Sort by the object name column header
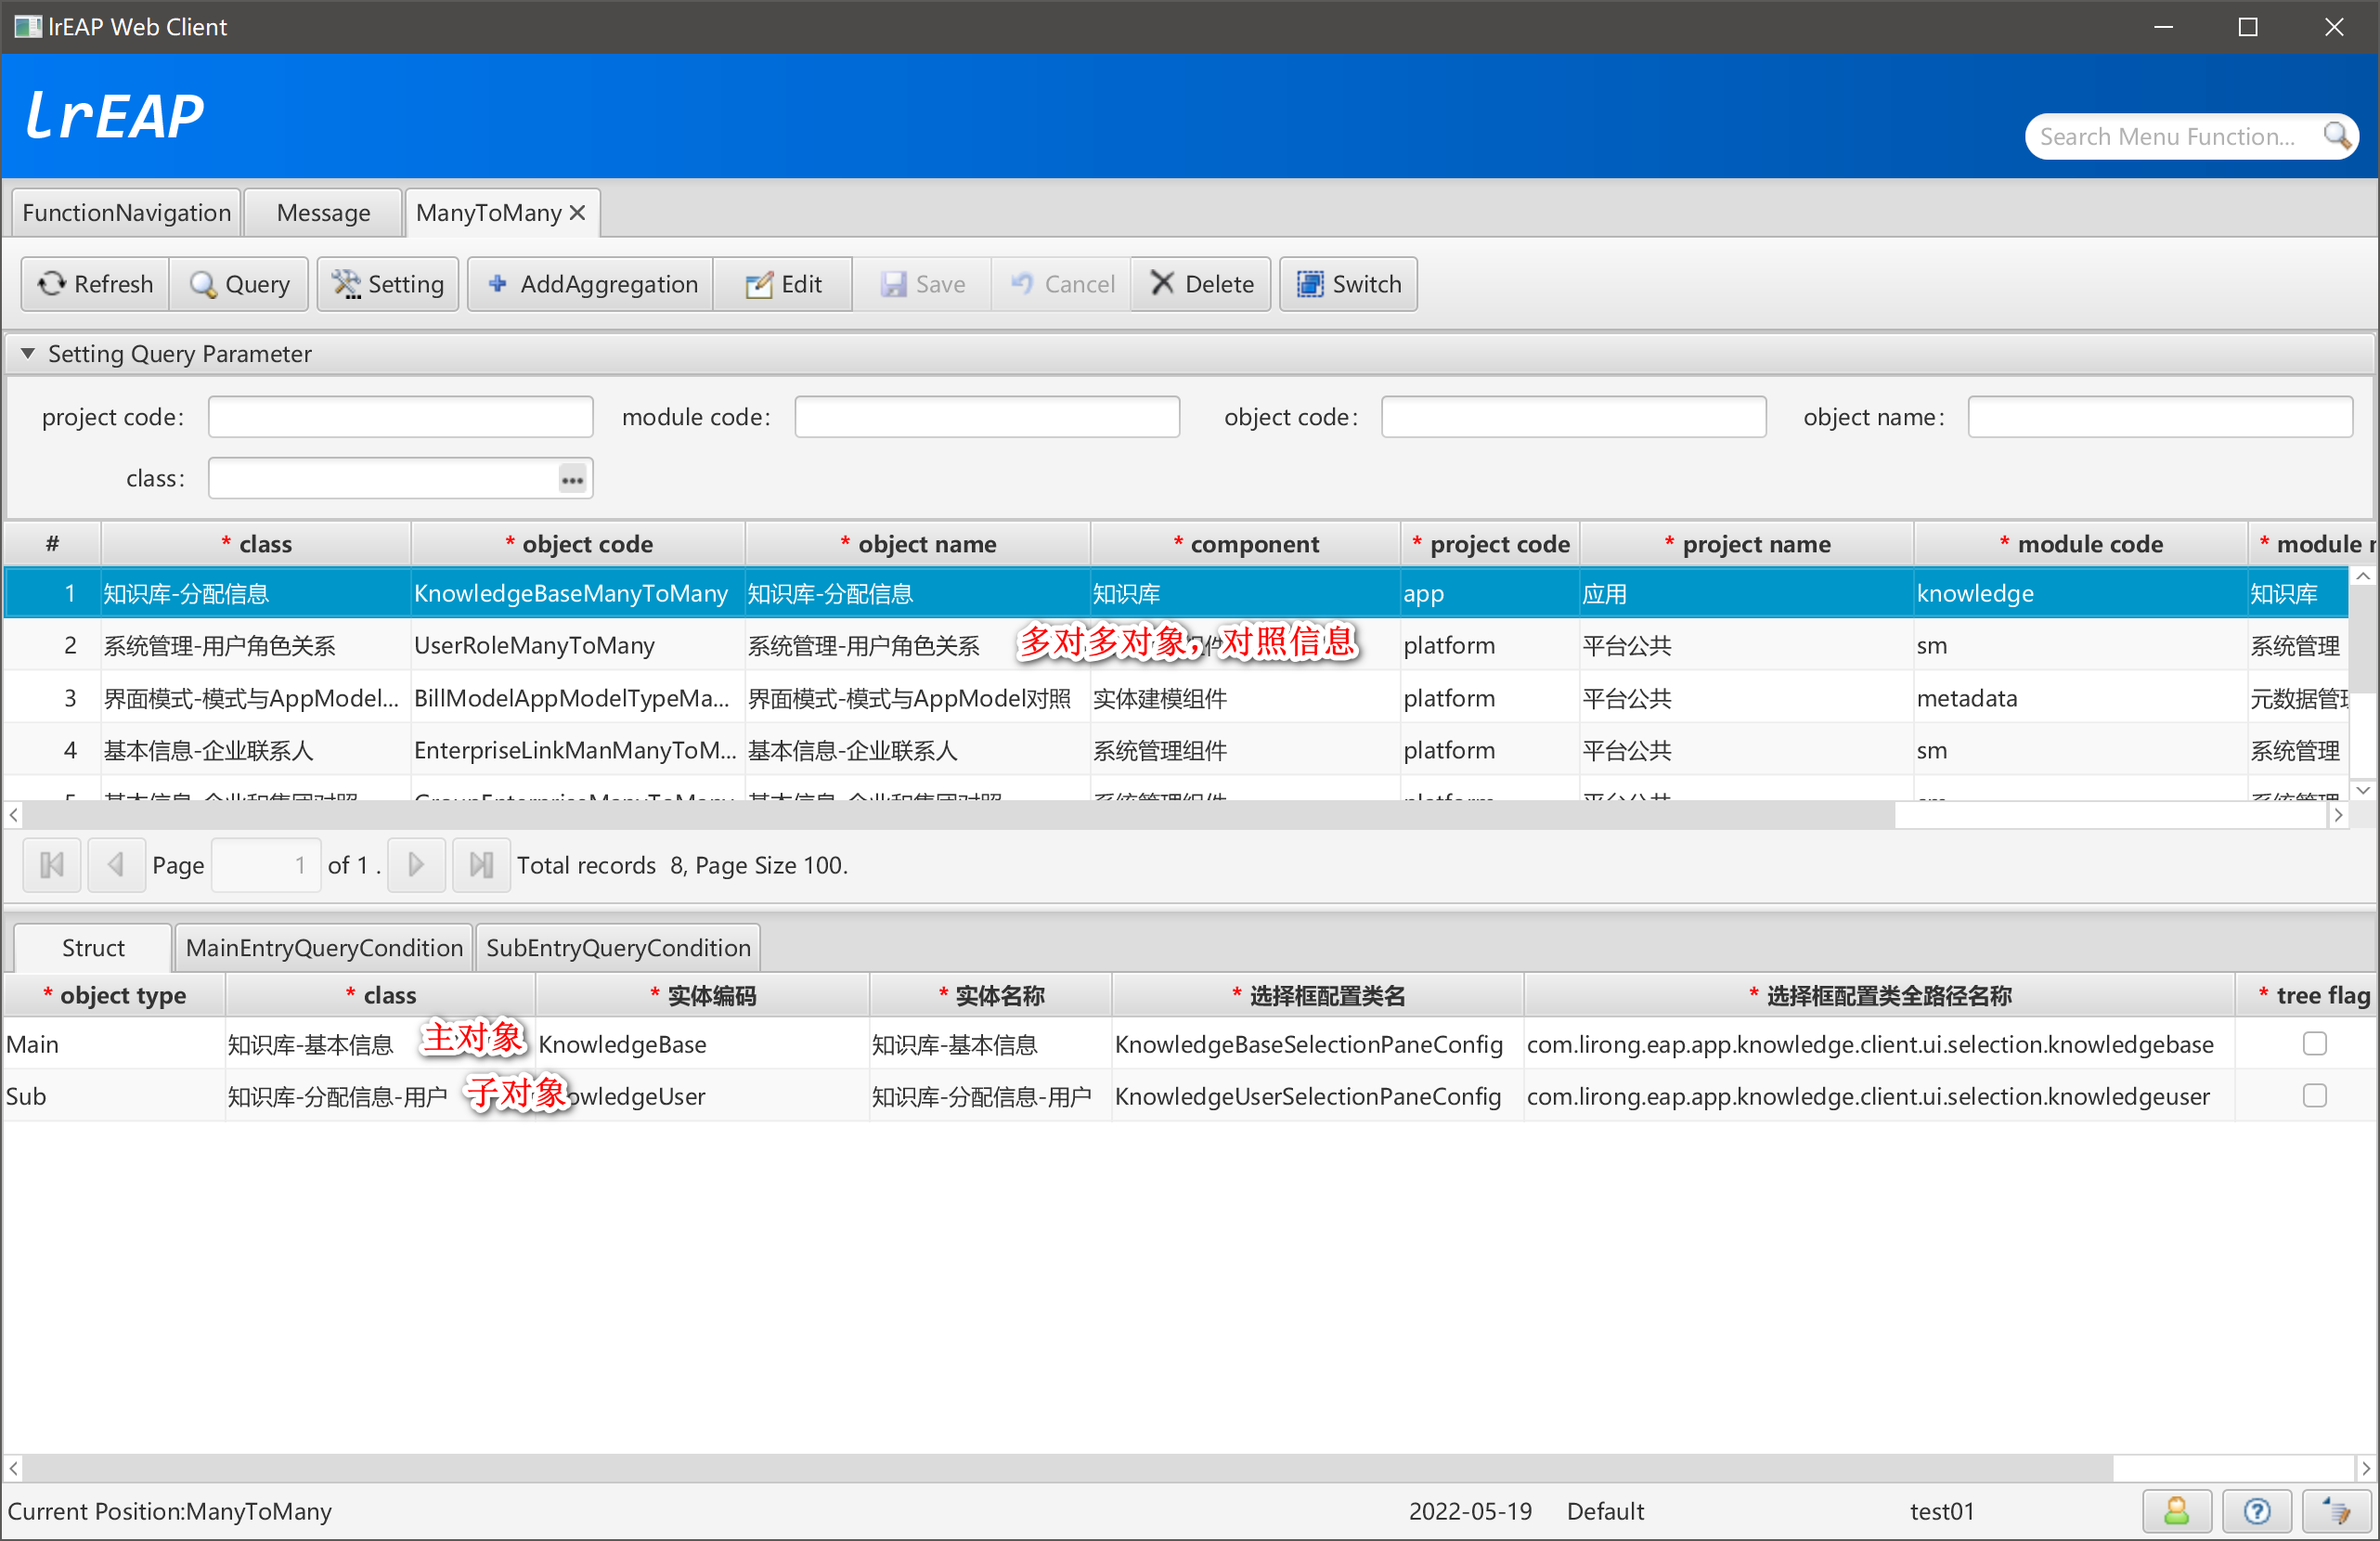The width and height of the screenshot is (2380, 1541). pyautogui.click(x=918, y=543)
